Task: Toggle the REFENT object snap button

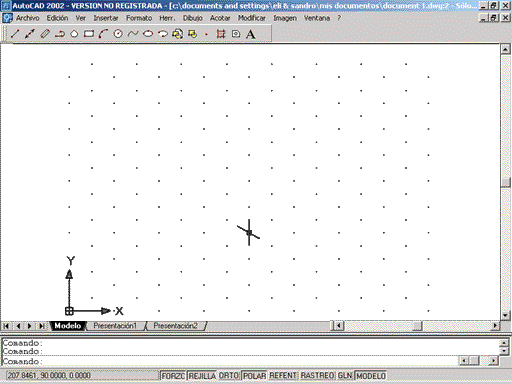Action: click(283, 376)
